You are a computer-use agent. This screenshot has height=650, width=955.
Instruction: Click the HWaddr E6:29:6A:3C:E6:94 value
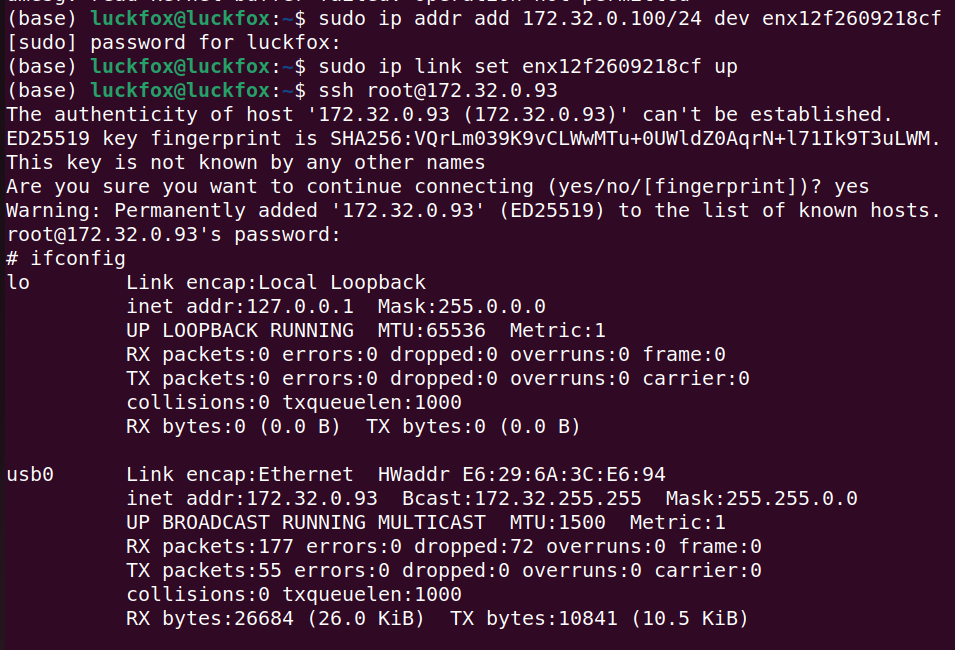pos(522,474)
